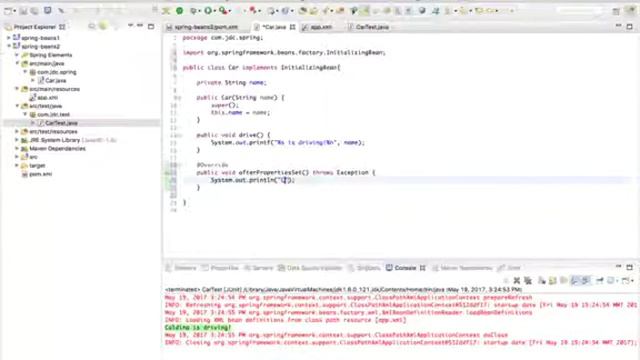Click the Save All toolbar icon
This screenshot has height=360, width=640.
click(35, 11)
